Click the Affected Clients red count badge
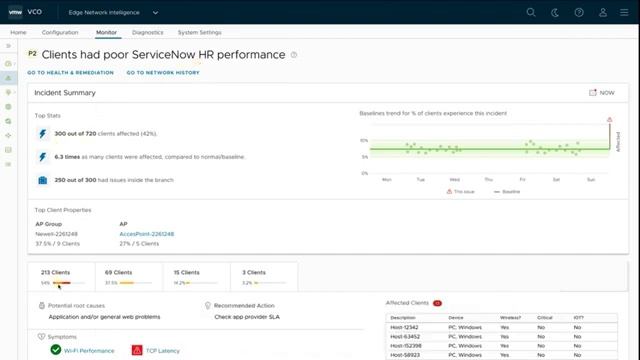The height and width of the screenshot is (360, 640). coord(437,303)
